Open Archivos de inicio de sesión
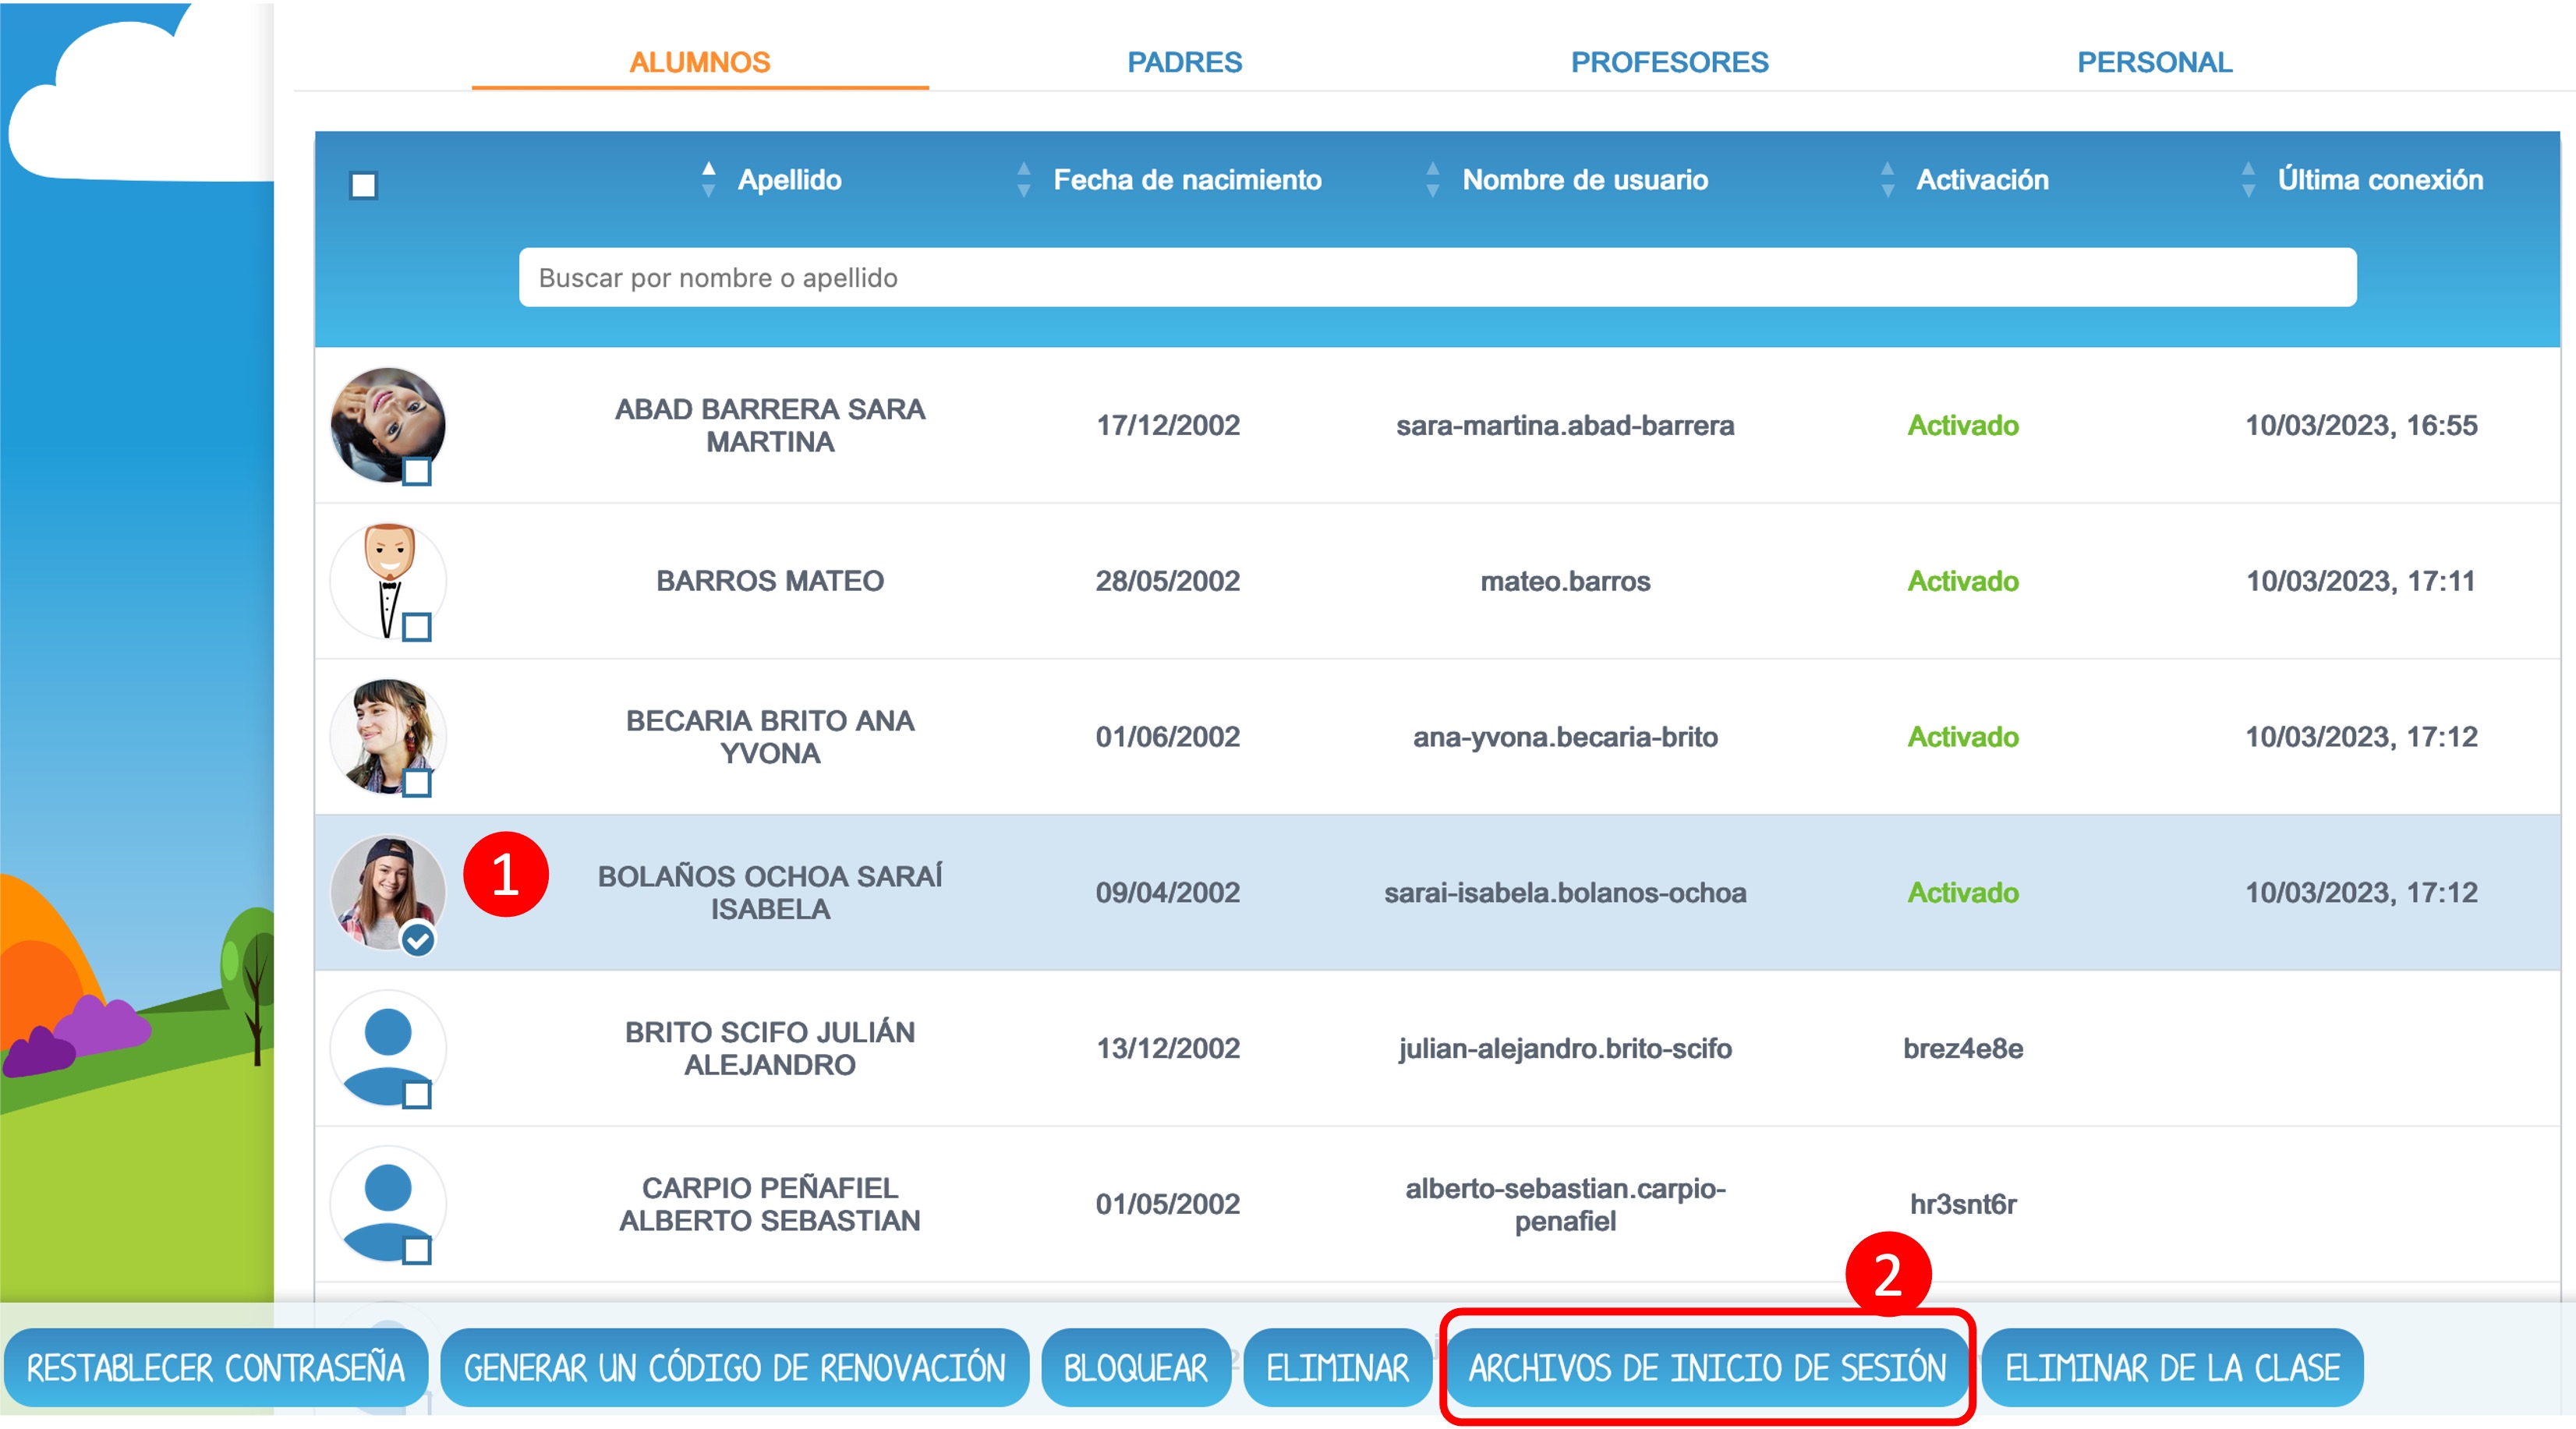Screen dimensions: 2576x1429 click(1707, 1367)
